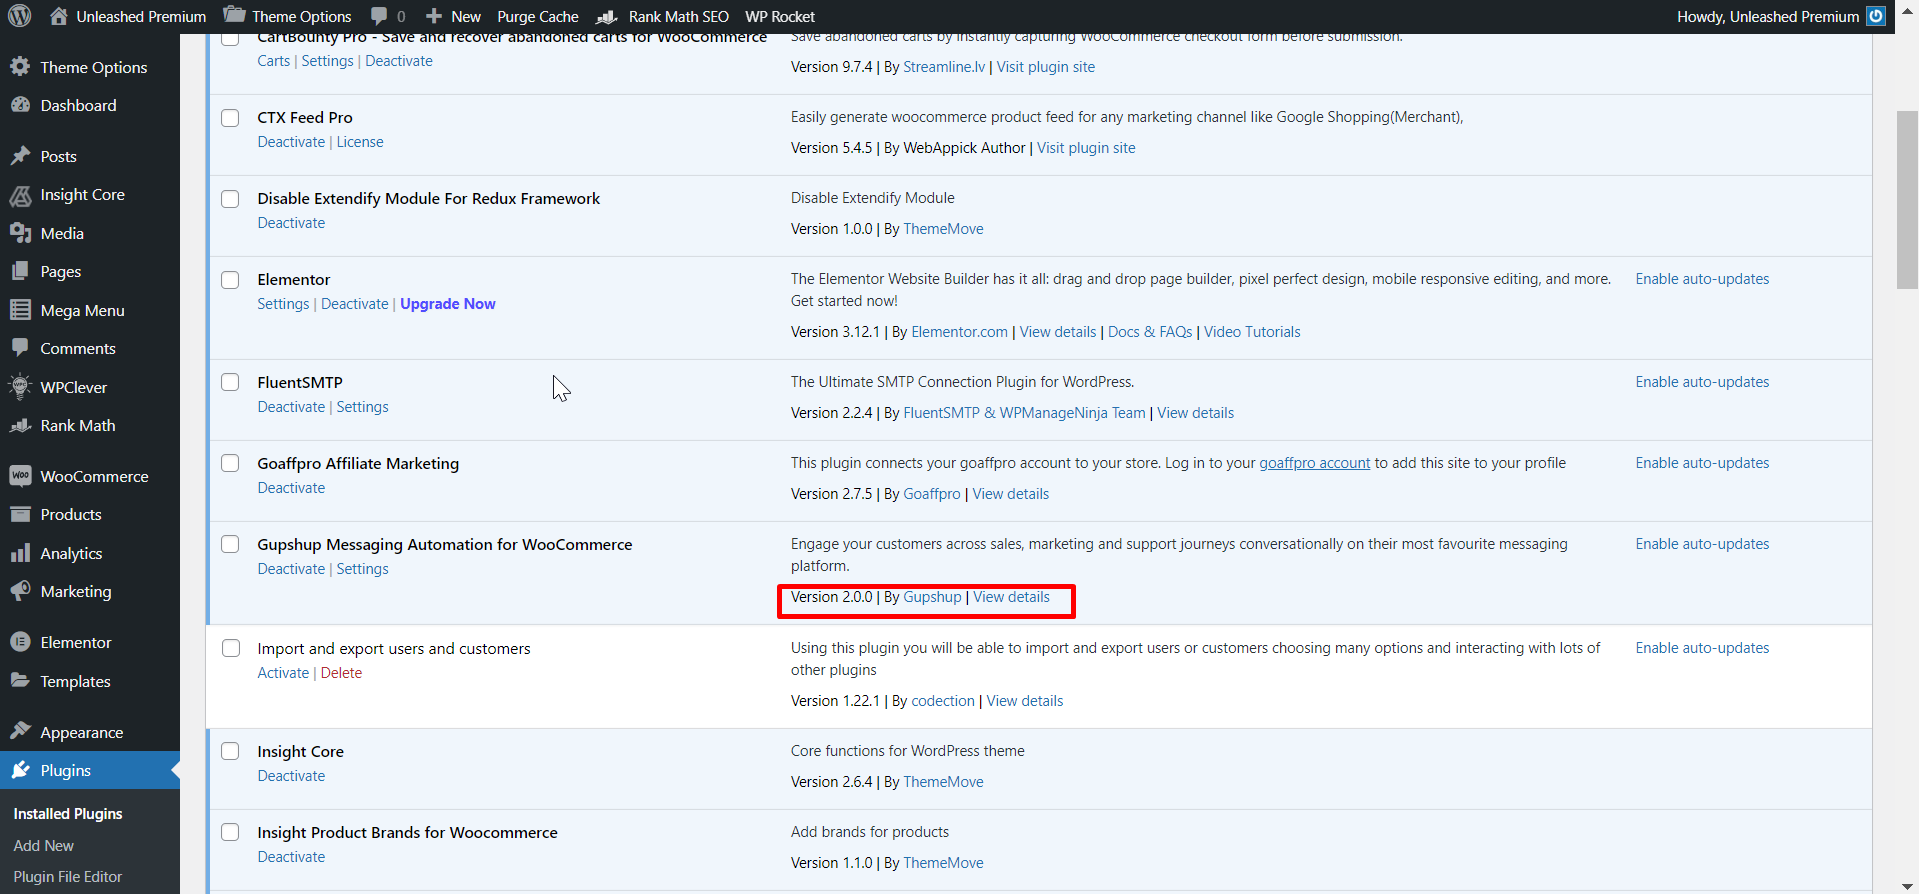Click the scrollbar down arrow at bottom right
This screenshot has height=894, width=1919.
pyautogui.click(x=1907, y=884)
